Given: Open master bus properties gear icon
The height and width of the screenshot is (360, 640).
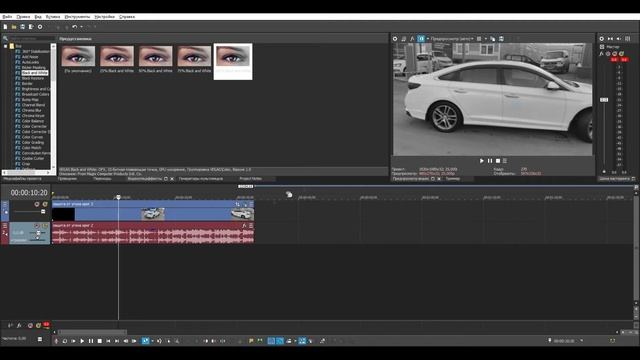Looking at the screenshot, I should coord(602,39).
